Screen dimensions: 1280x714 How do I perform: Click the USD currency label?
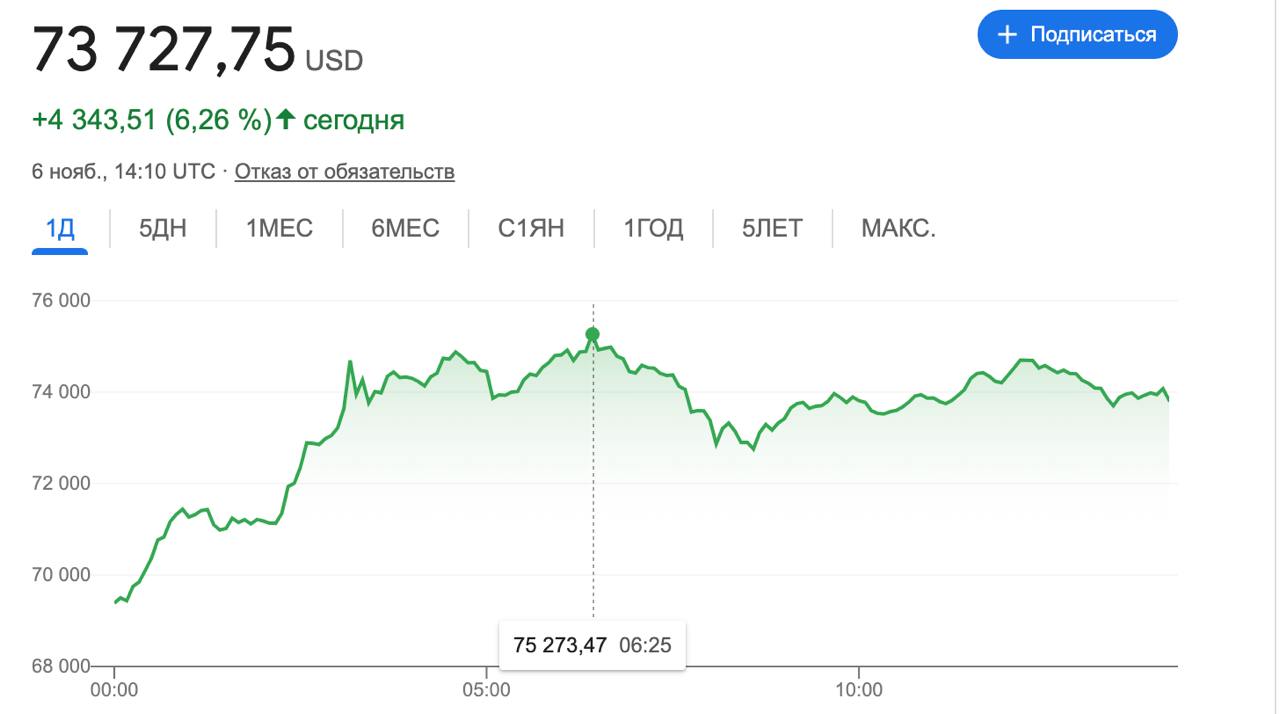(x=334, y=61)
